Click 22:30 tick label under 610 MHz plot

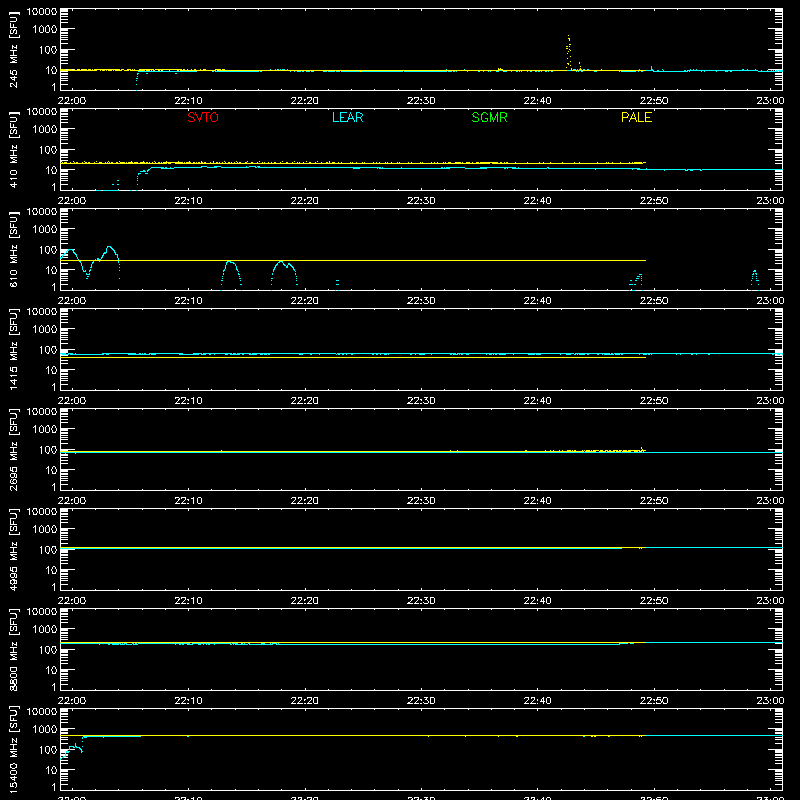tap(421, 301)
